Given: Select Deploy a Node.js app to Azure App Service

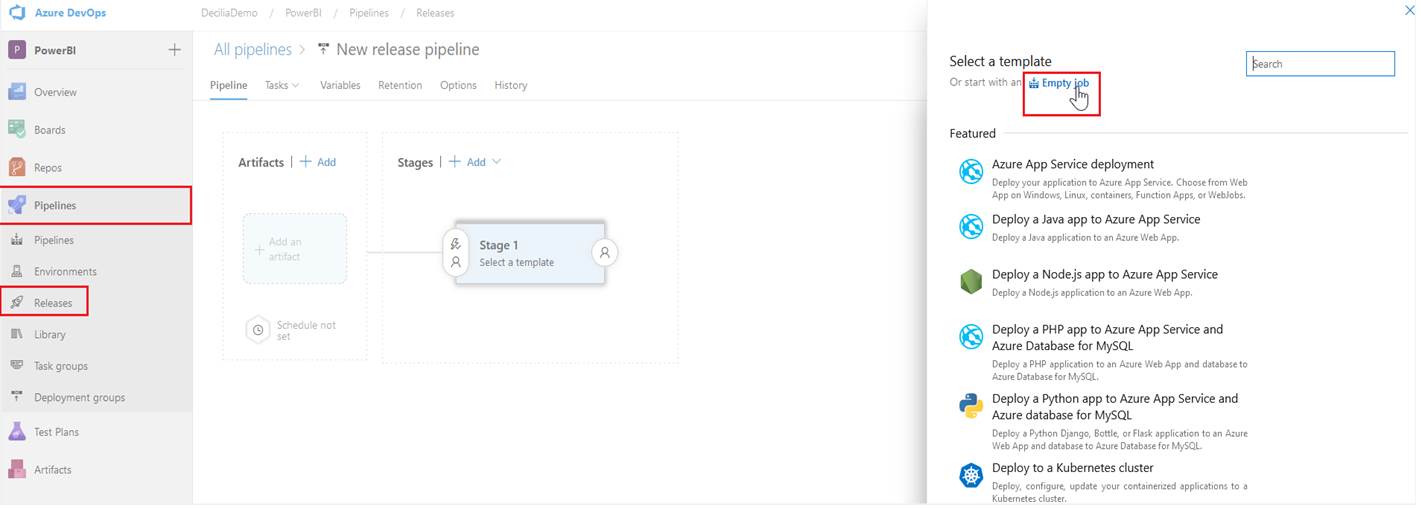Looking at the screenshot, I should point(1105,274).
